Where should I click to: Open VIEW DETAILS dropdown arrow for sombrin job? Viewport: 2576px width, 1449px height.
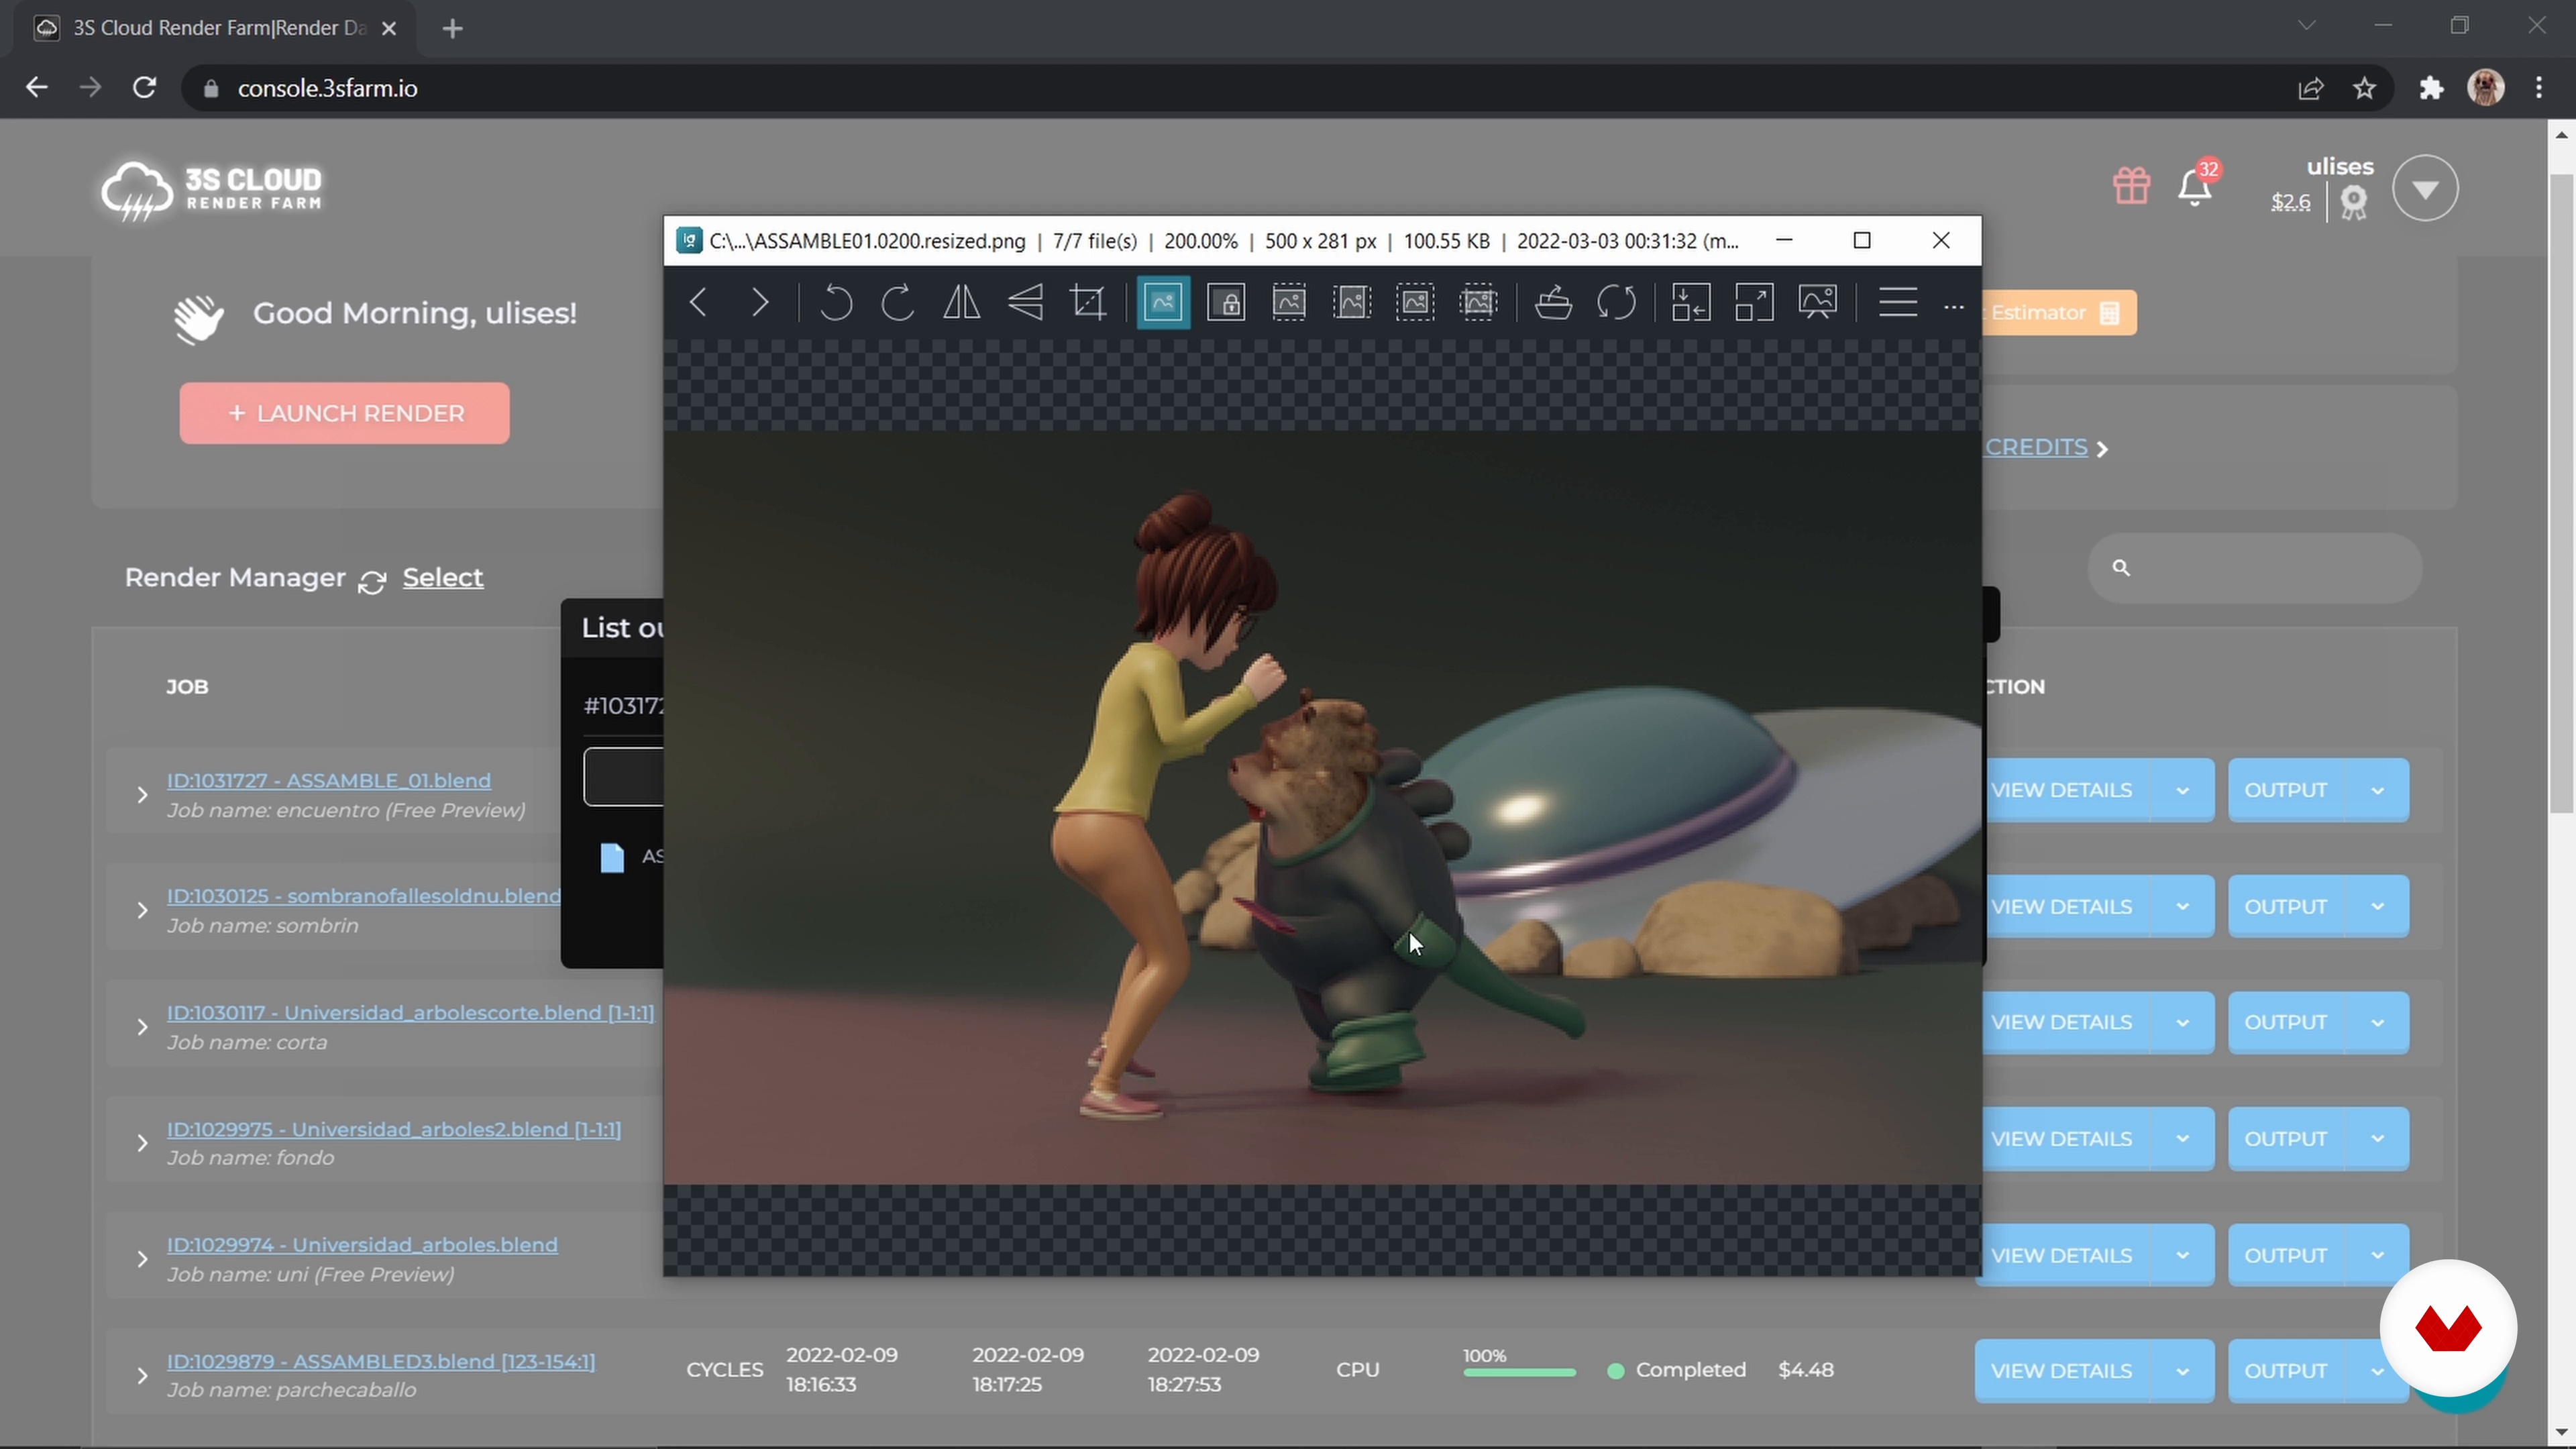tap(2183, 907)
